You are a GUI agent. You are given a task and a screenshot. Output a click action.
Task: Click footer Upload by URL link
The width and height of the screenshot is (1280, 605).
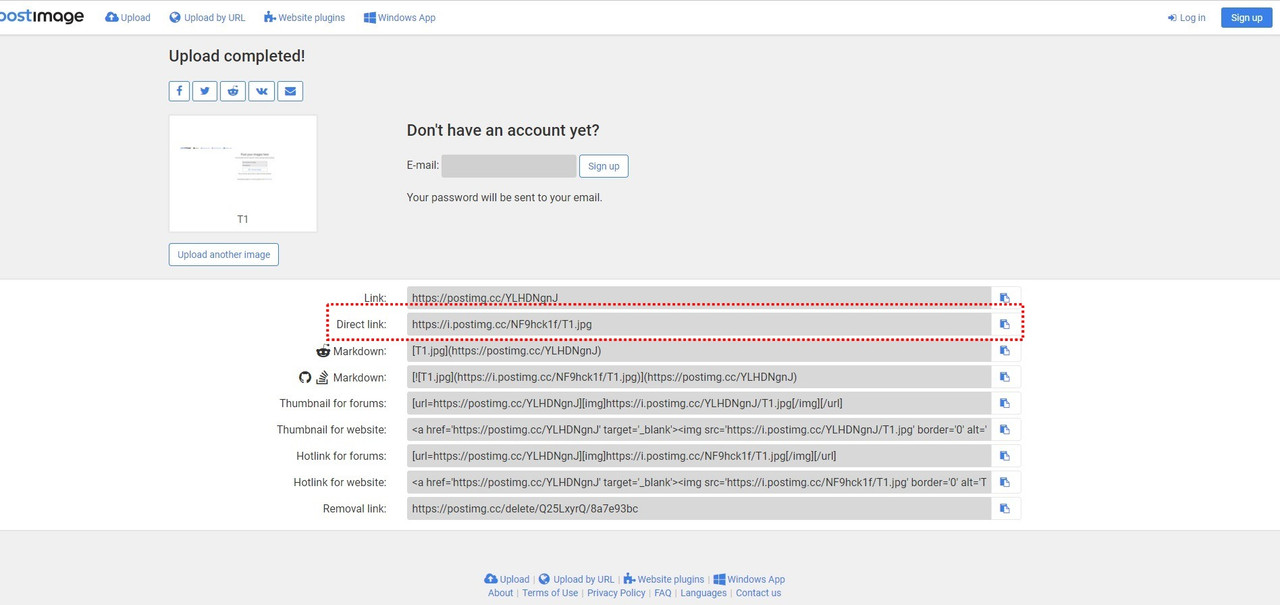click(576, 579)
